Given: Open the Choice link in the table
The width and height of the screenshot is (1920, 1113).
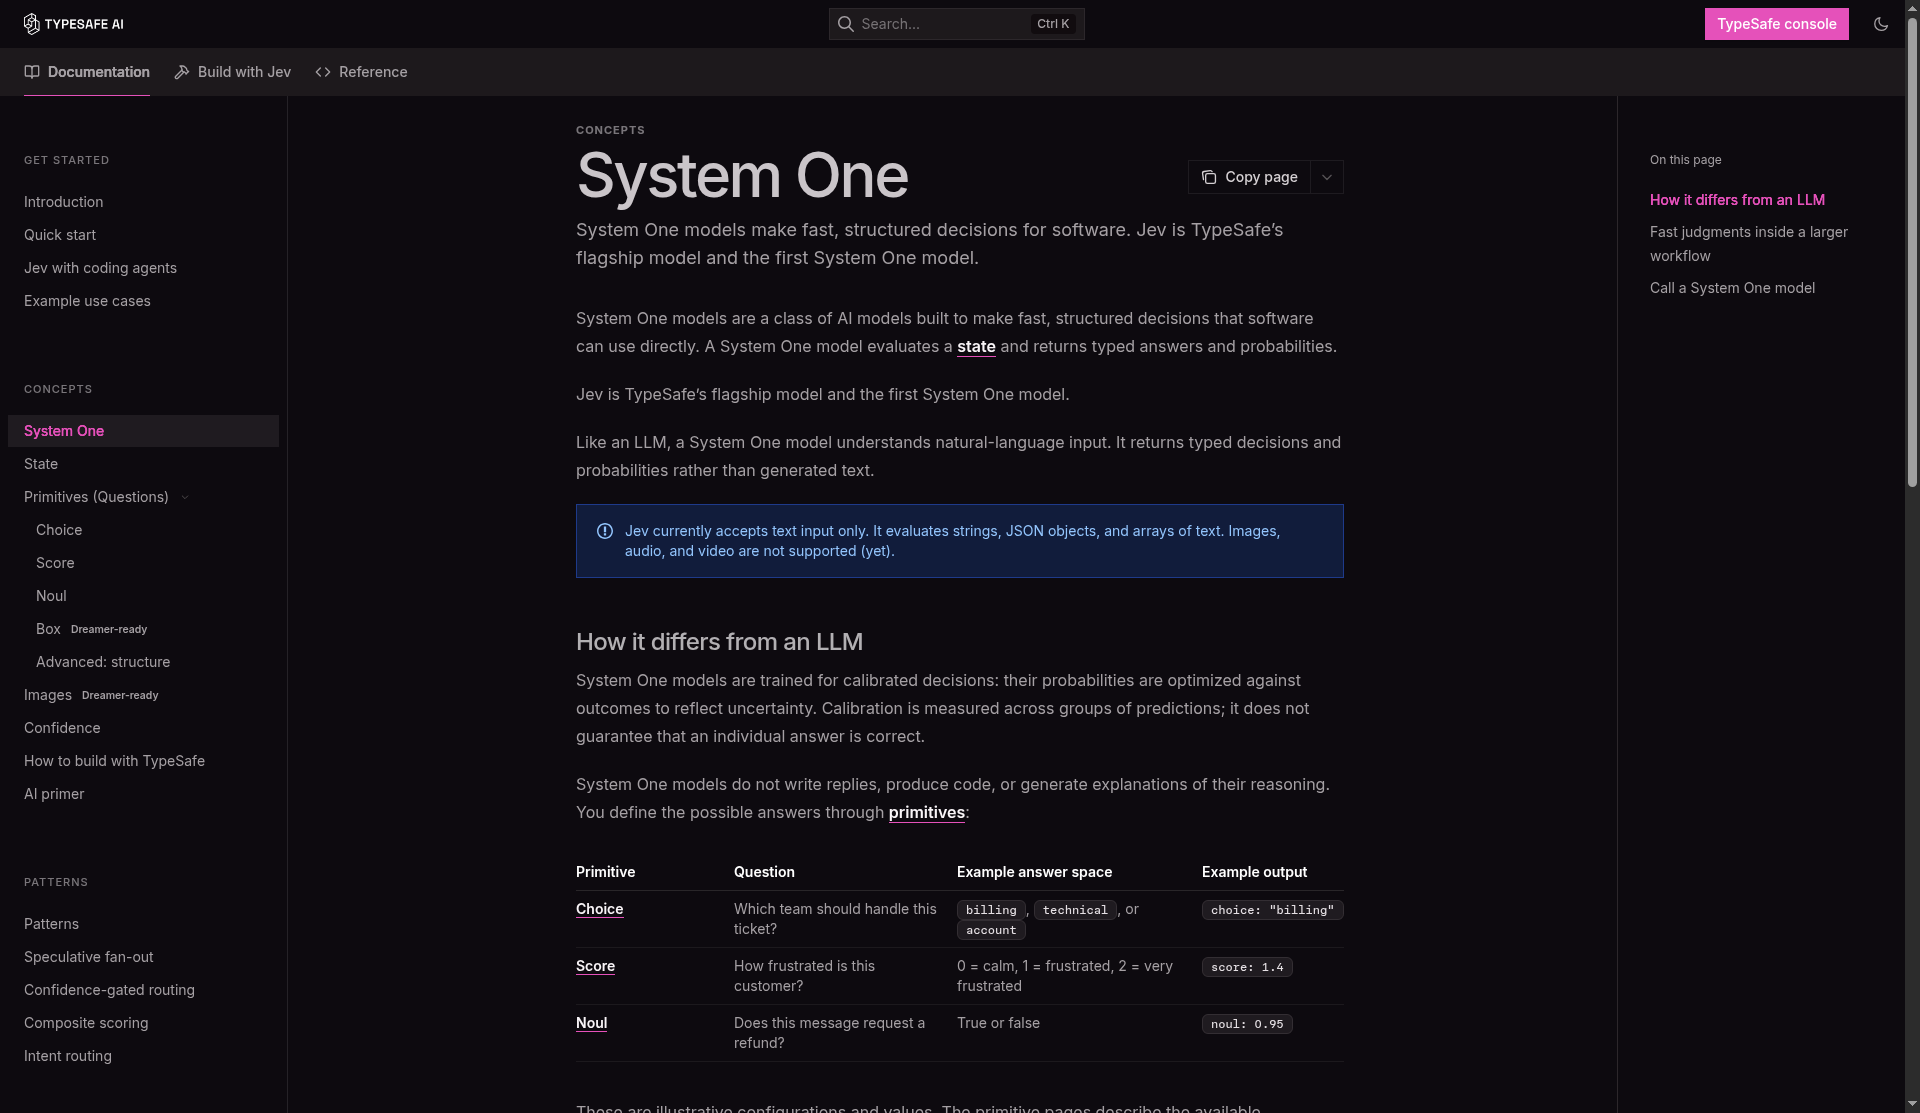Looking at the screenshot, I should 599,909.
